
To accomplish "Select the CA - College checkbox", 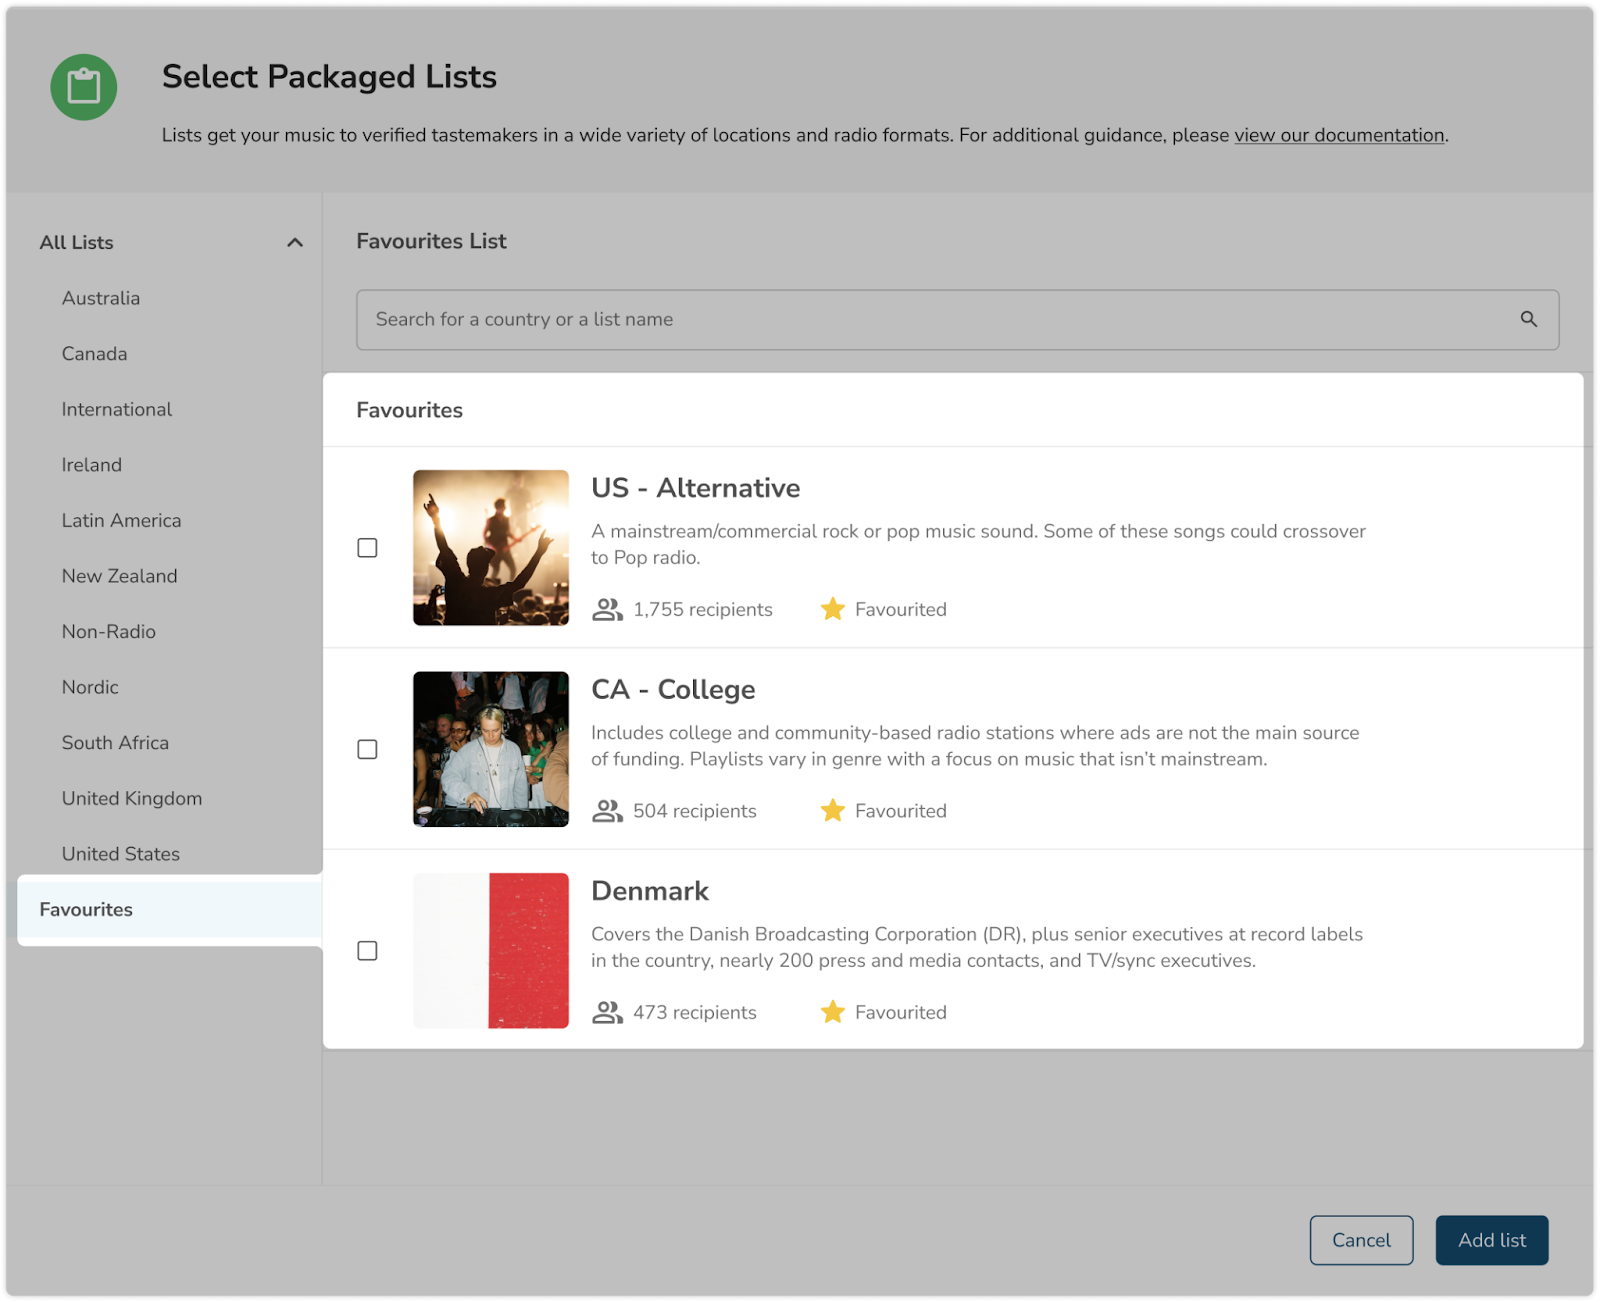I will click(x=367, y=749).
